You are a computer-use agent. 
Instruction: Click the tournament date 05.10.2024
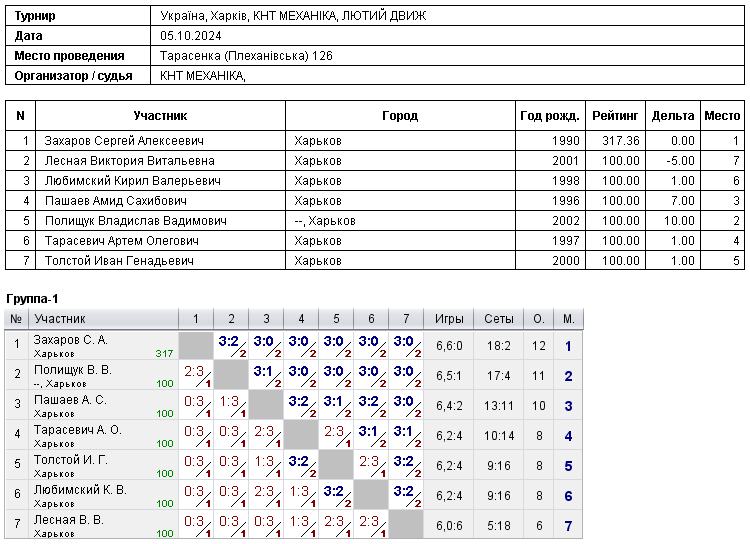pos(191,36)
